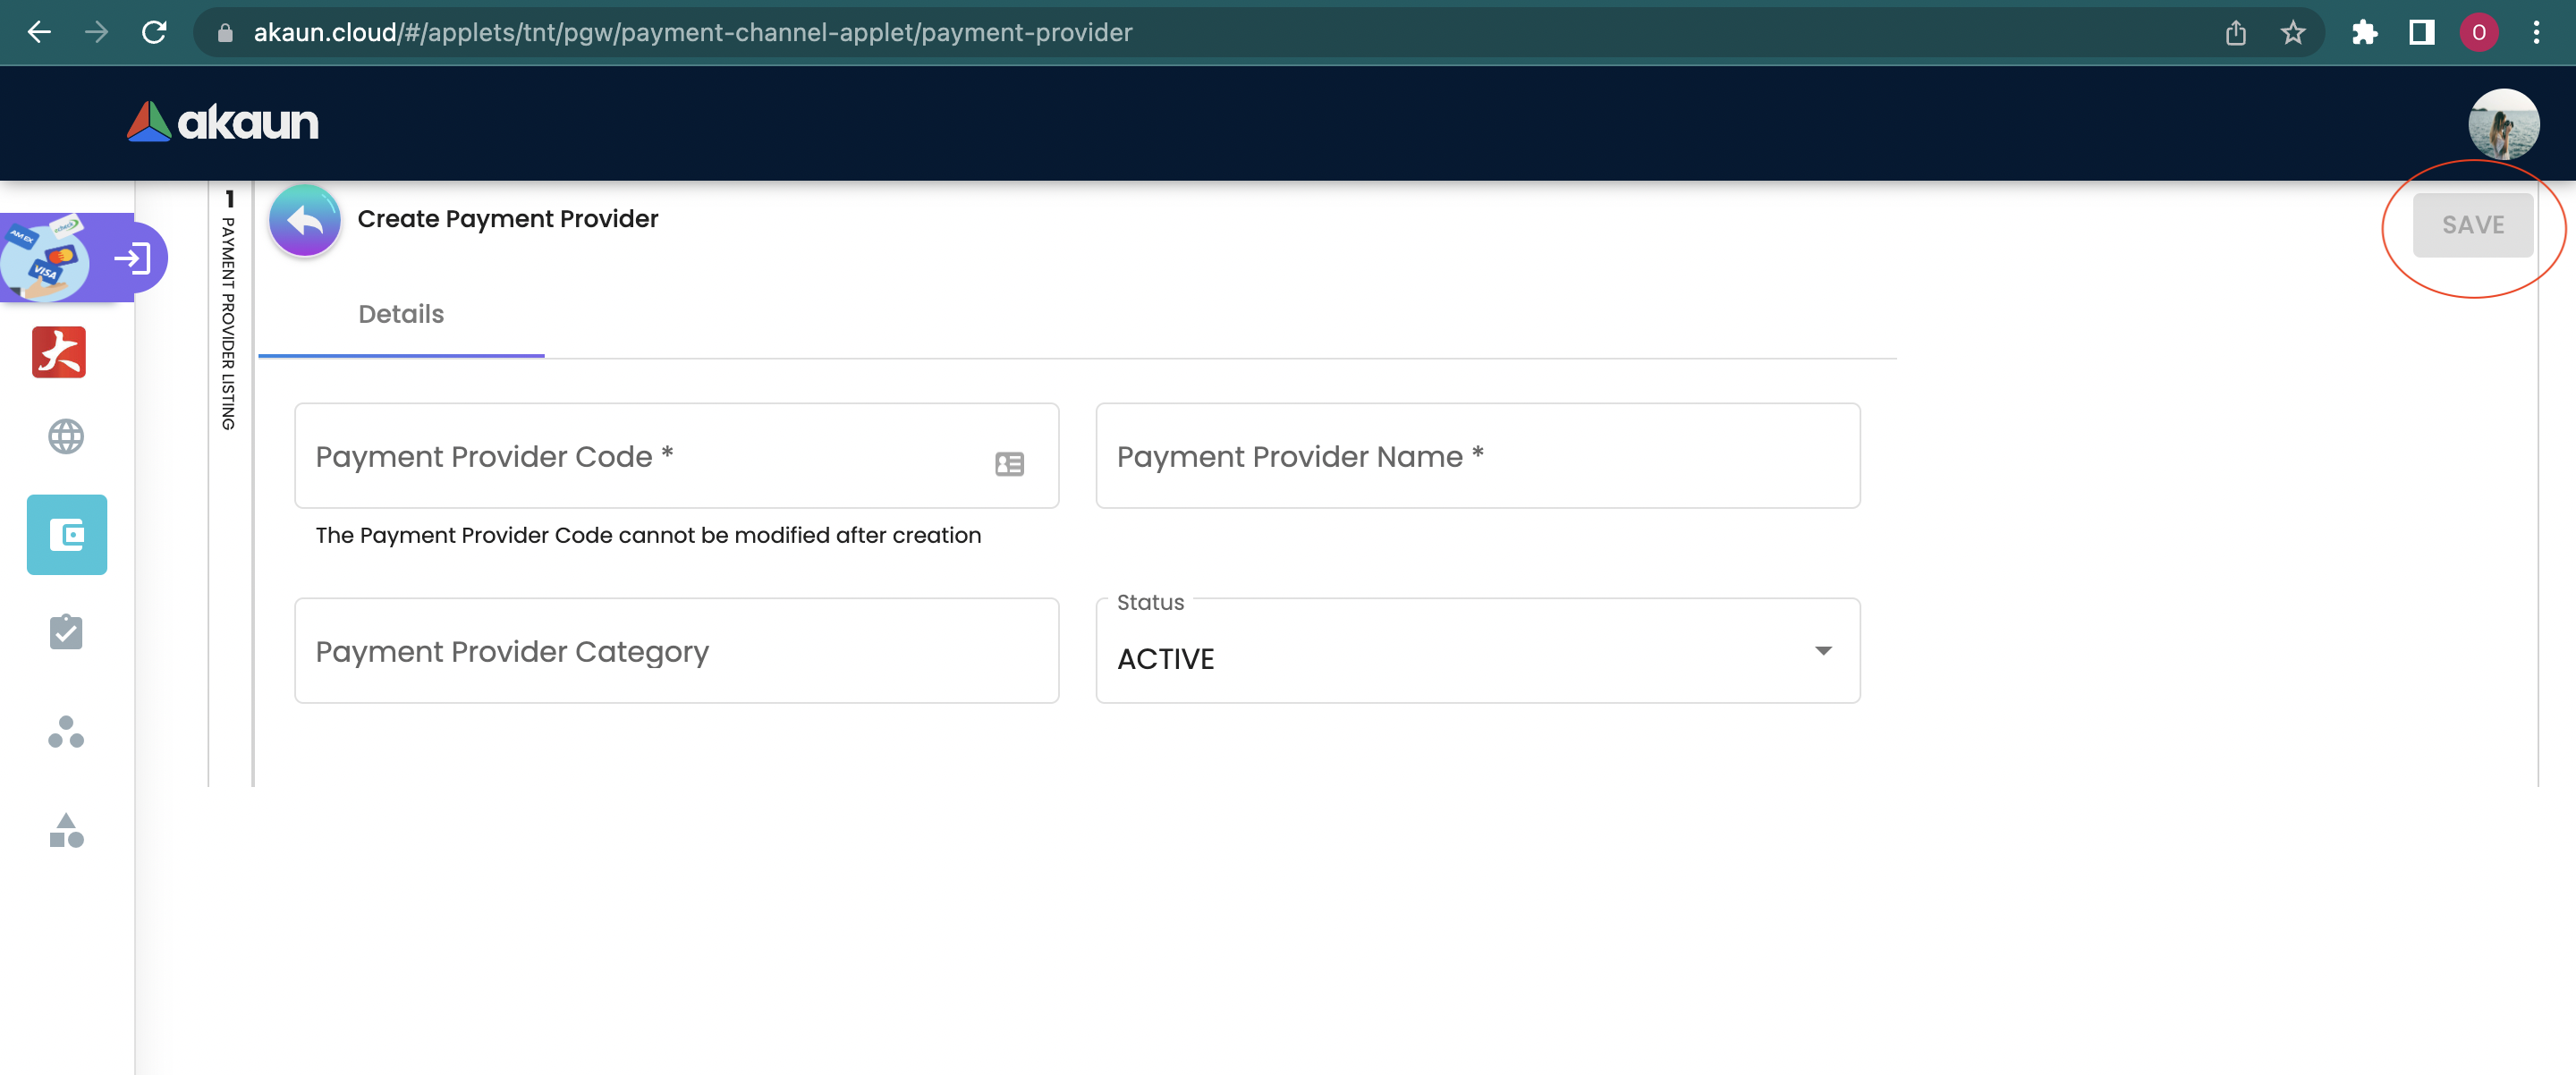Click the payment cards applet thumbnail
Screen dimensions: 2576x1075
44,258
